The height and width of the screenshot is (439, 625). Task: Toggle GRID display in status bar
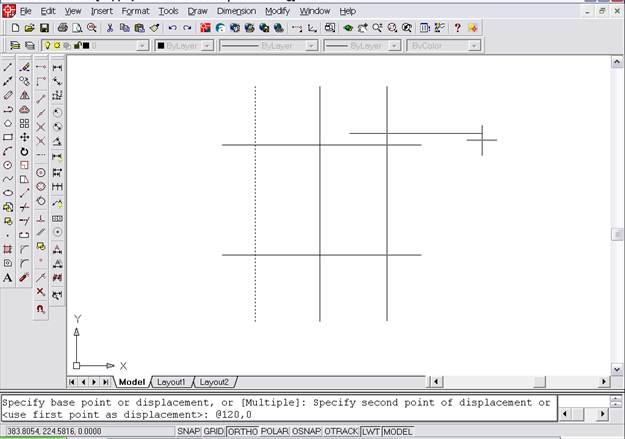pos(214,431)
